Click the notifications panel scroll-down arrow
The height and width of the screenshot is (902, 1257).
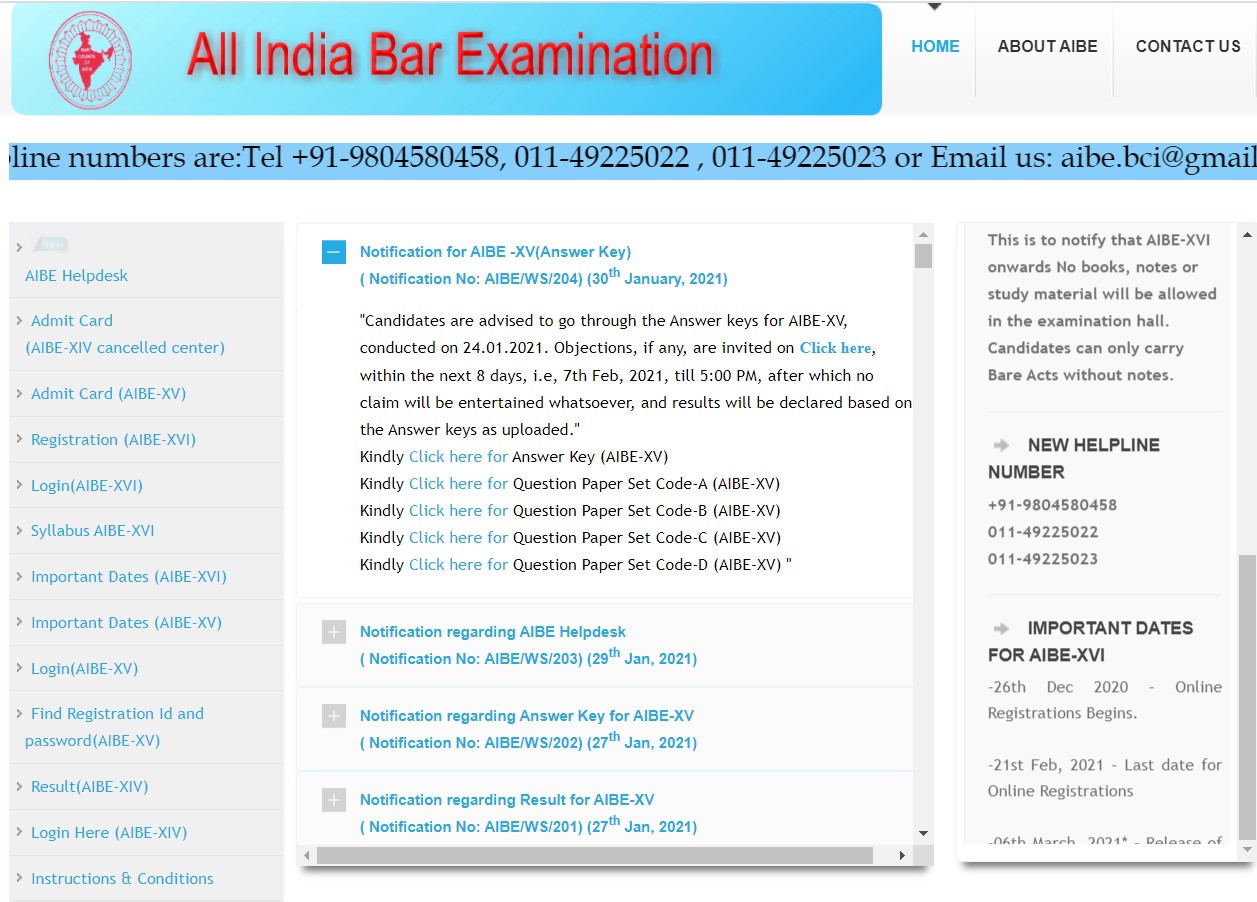pos(923,833)
